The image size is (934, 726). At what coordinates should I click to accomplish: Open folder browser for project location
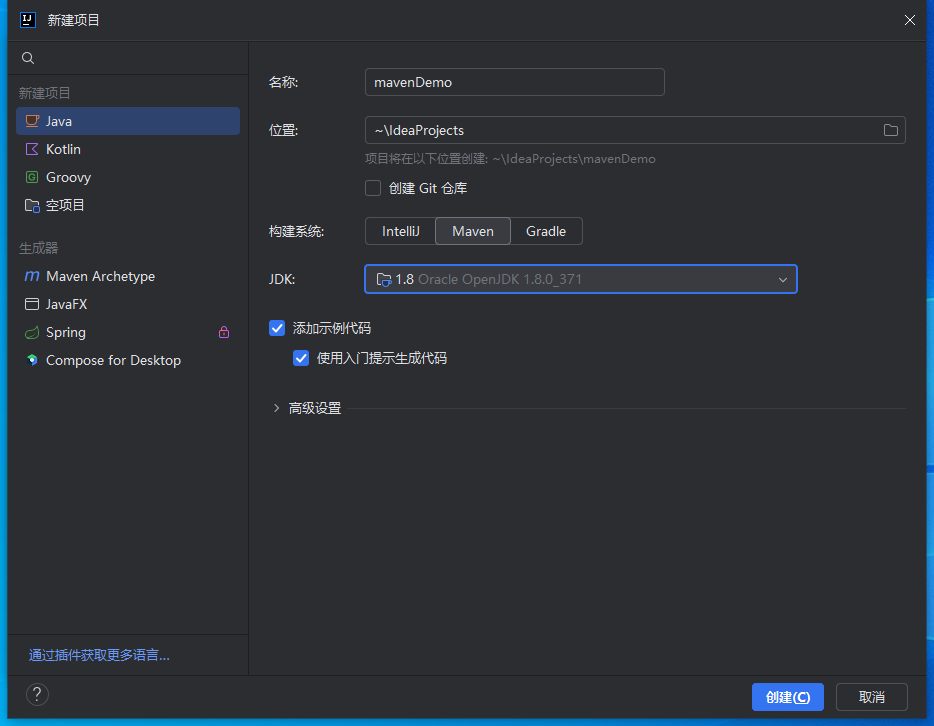(890, 130)
